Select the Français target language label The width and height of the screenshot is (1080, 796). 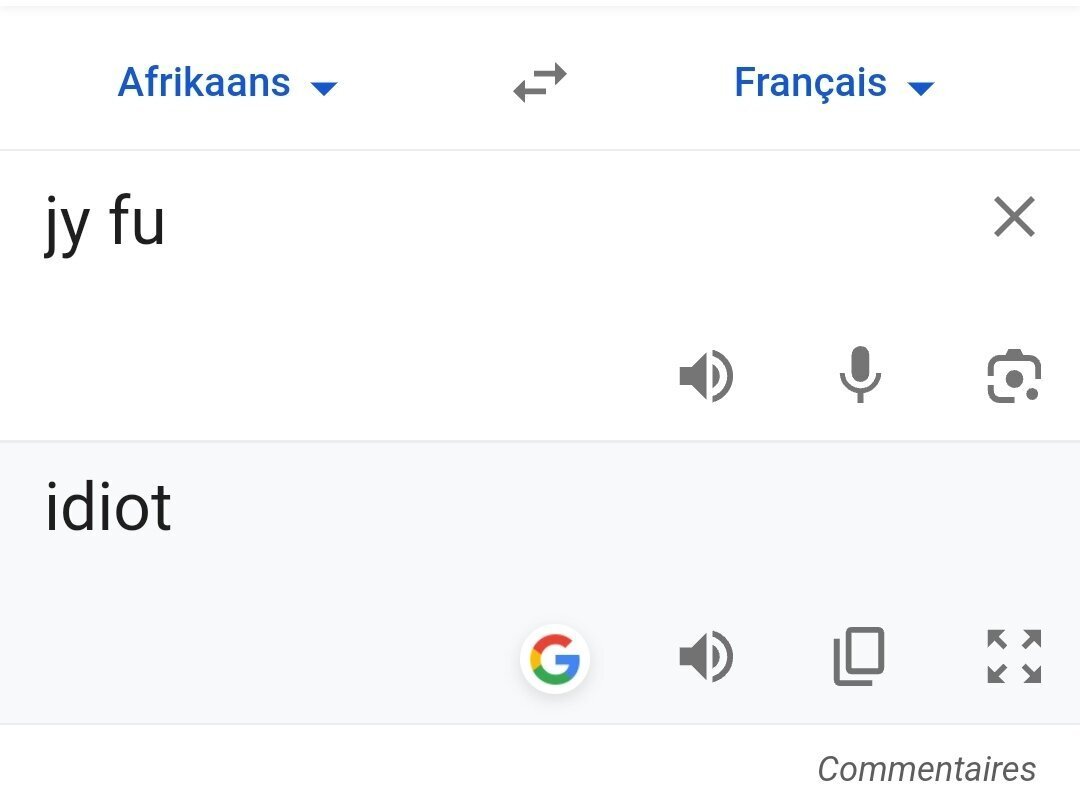pyautogui.click(x=810, y=82)
